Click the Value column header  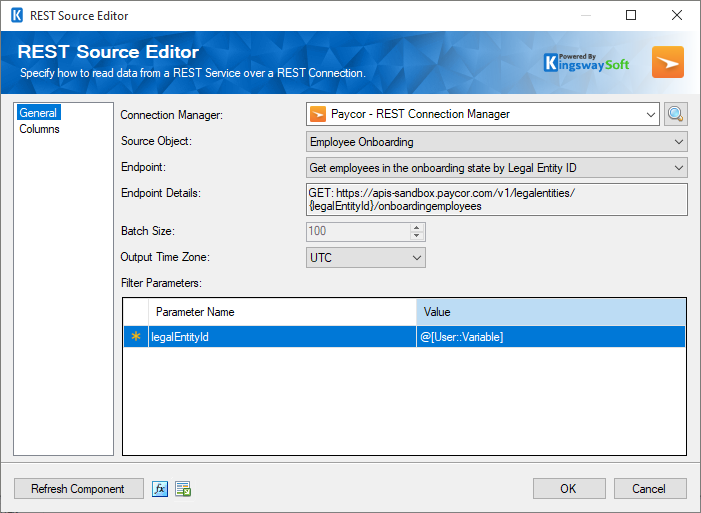[x=551, y=312]
